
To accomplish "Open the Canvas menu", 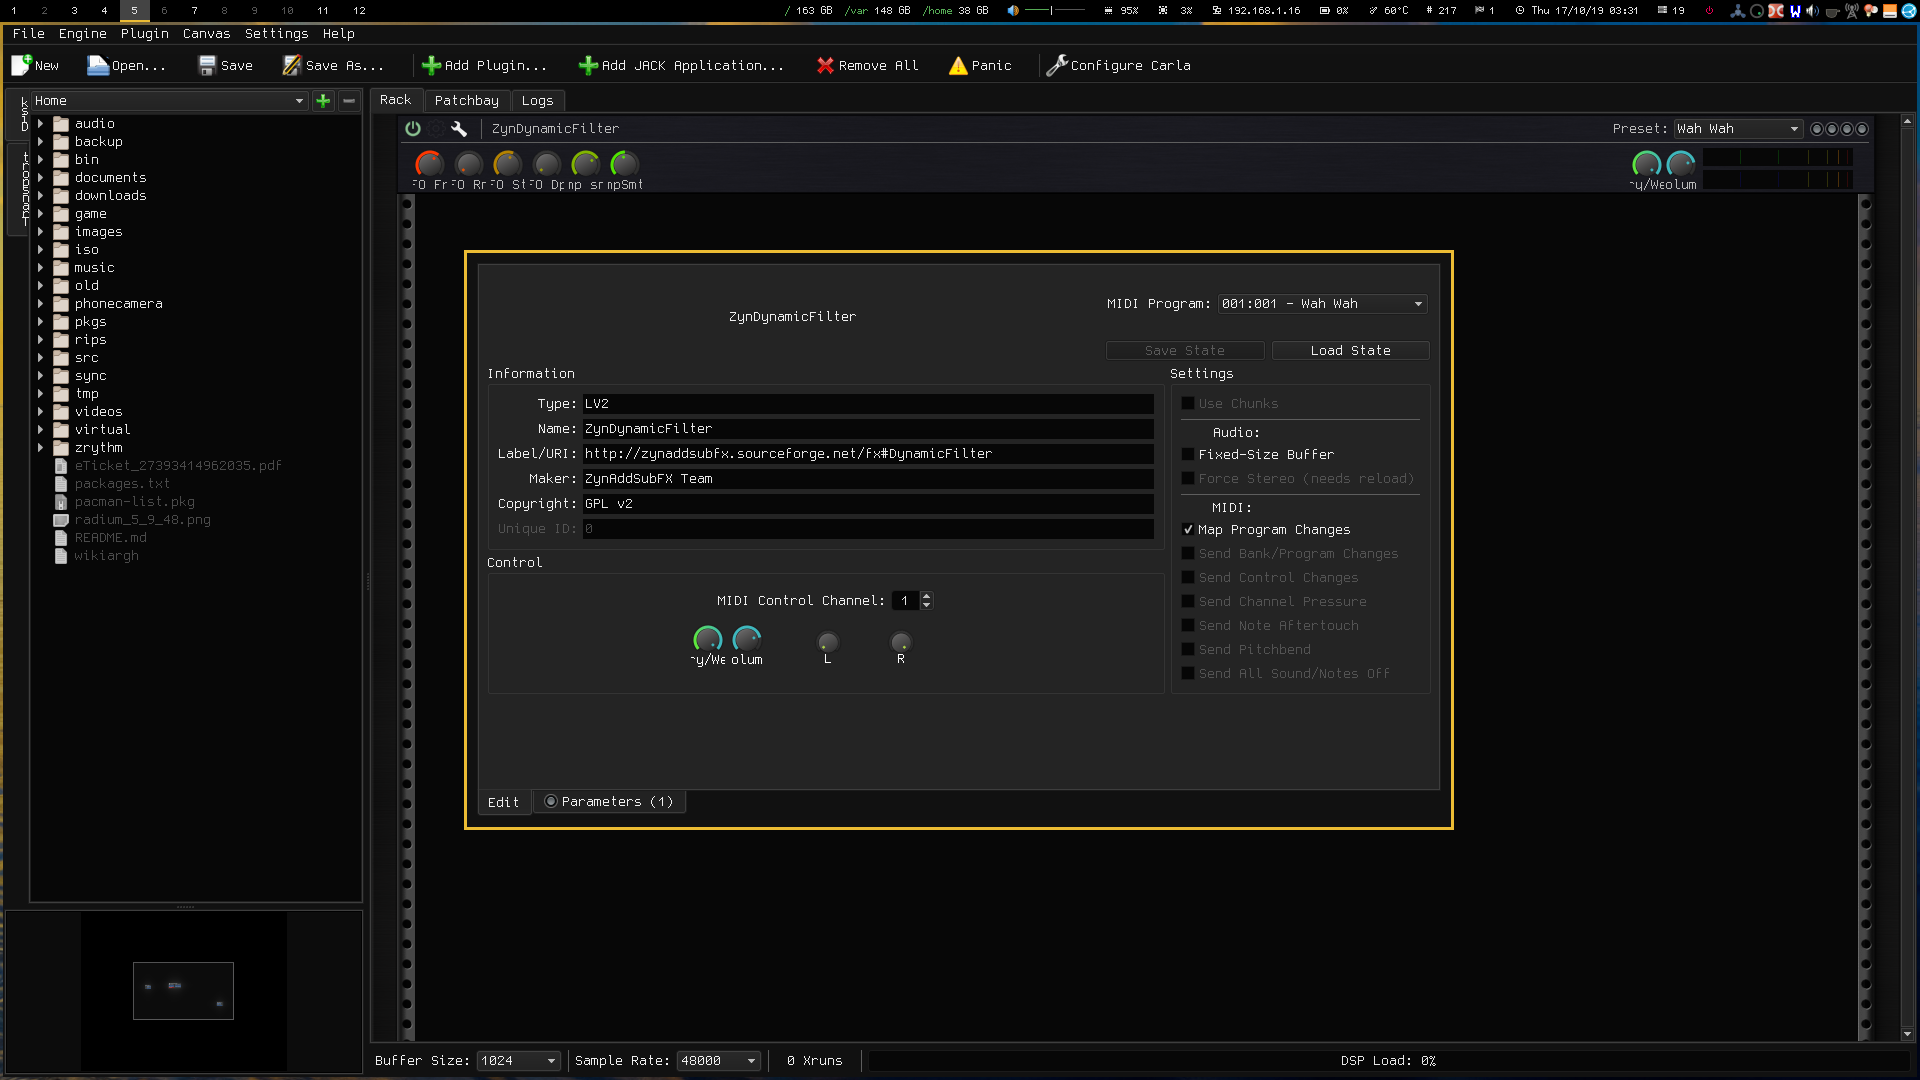I will [x=206, y=34].
